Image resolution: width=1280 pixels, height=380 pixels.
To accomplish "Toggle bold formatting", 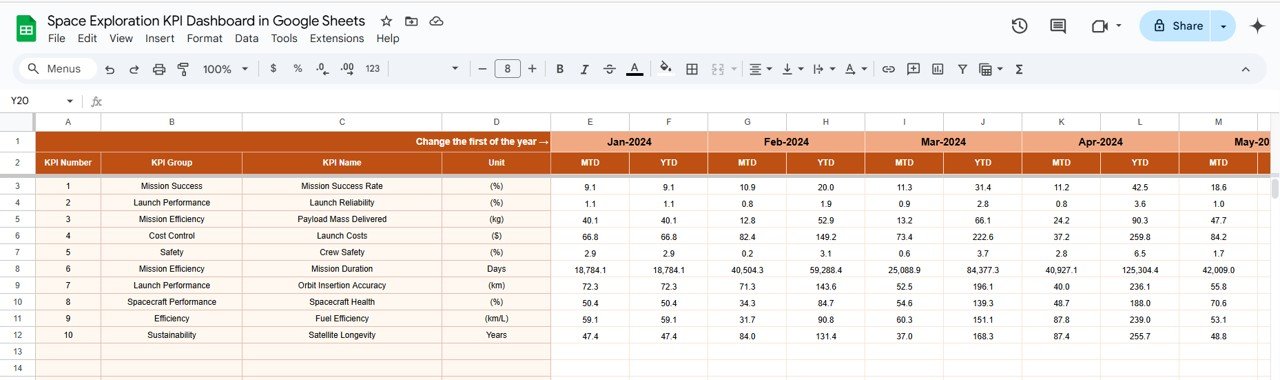I will coord(560,69).
